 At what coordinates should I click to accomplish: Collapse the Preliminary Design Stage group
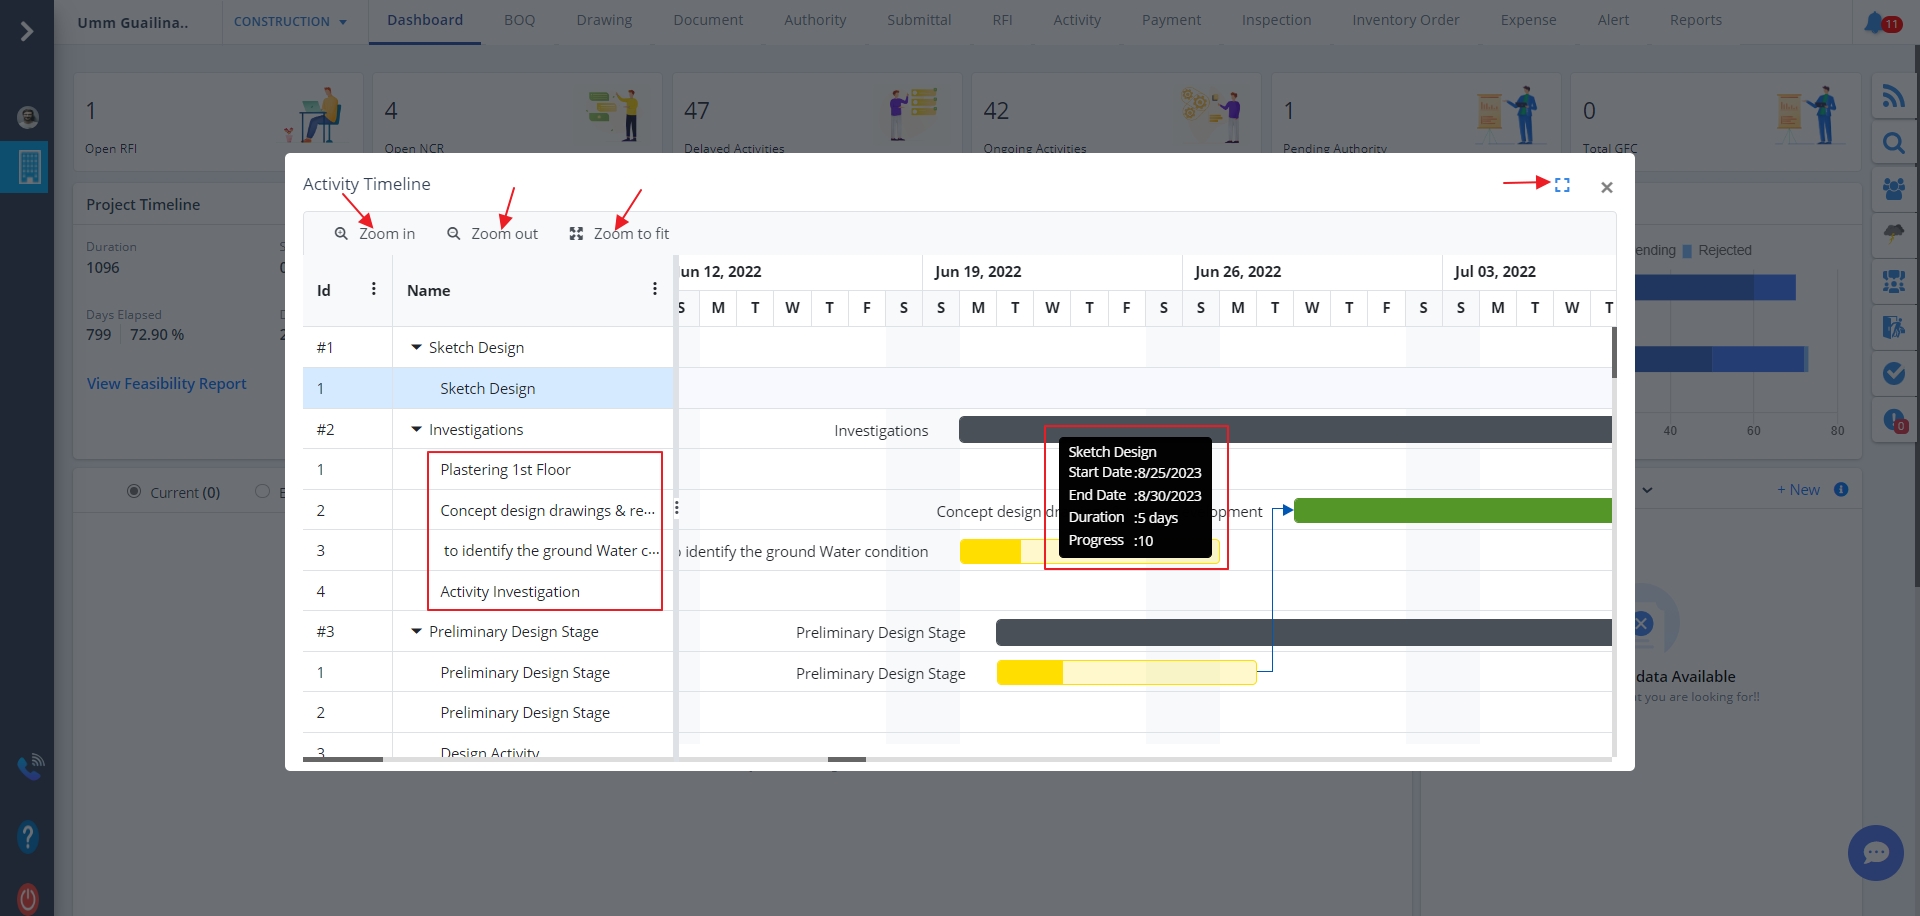417,631
